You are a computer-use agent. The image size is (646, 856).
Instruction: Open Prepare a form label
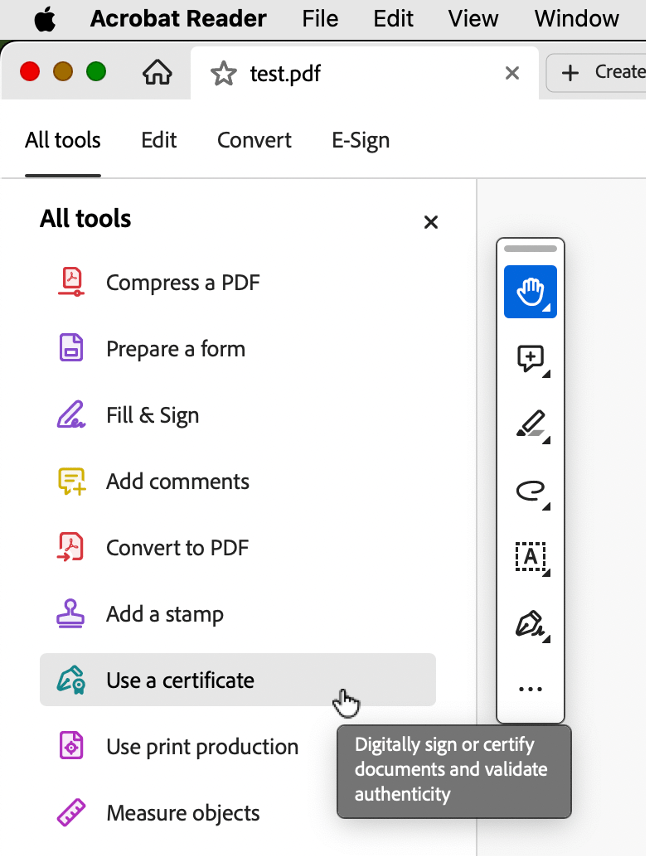point(176,349)
